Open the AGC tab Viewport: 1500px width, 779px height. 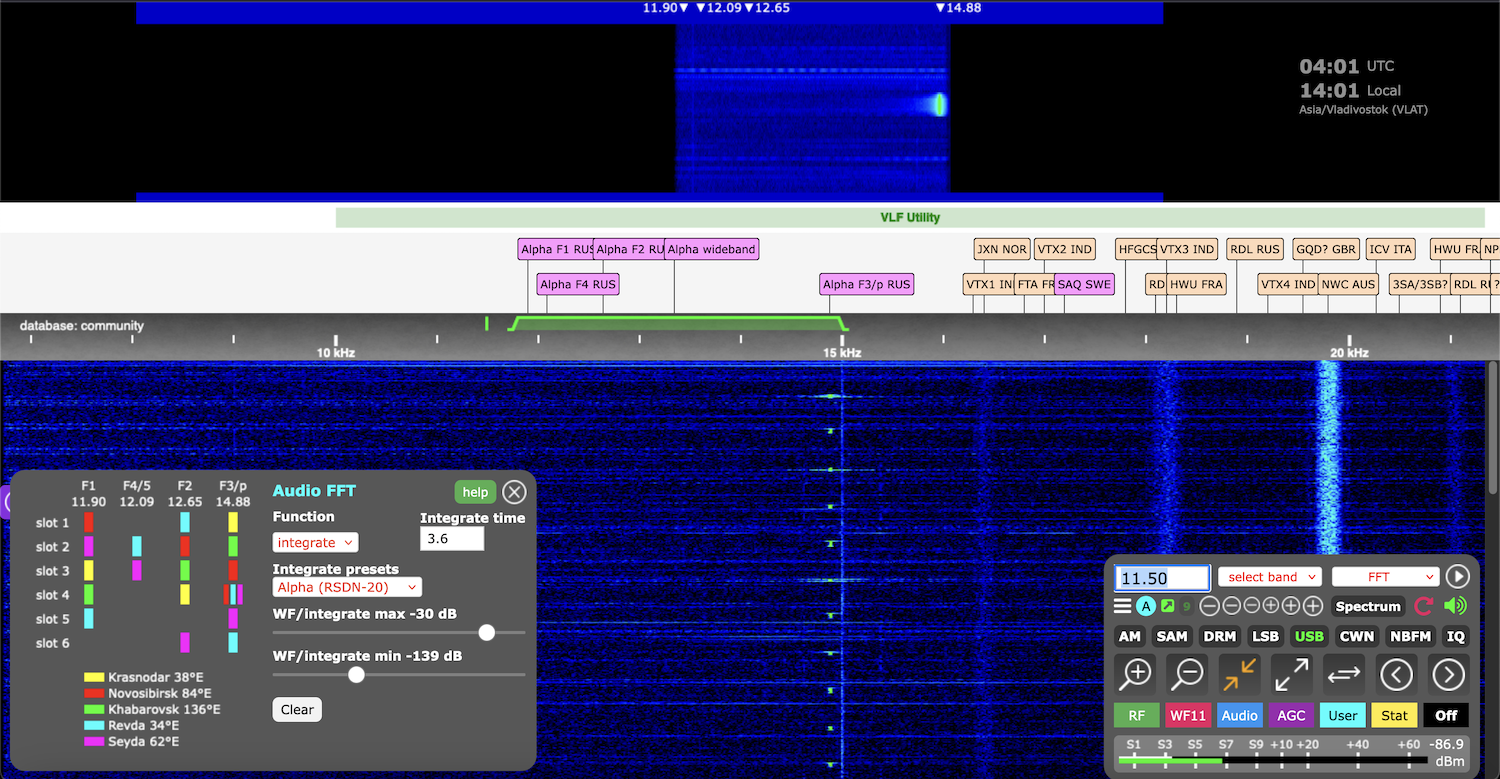point(1292,715)
